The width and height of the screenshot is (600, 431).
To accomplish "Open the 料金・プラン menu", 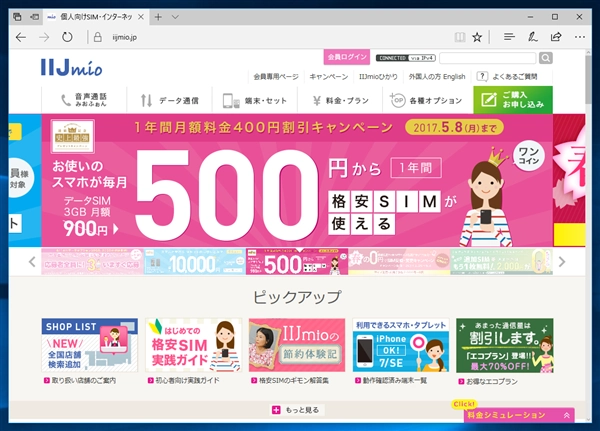I will coord(340,100).
